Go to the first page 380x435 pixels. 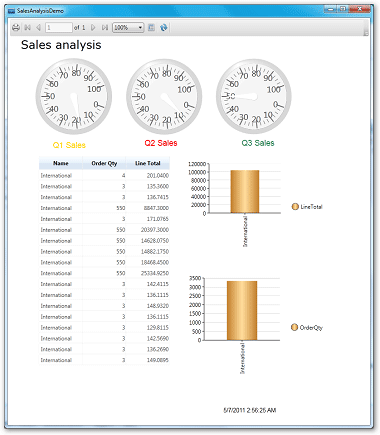pos(28,28)
